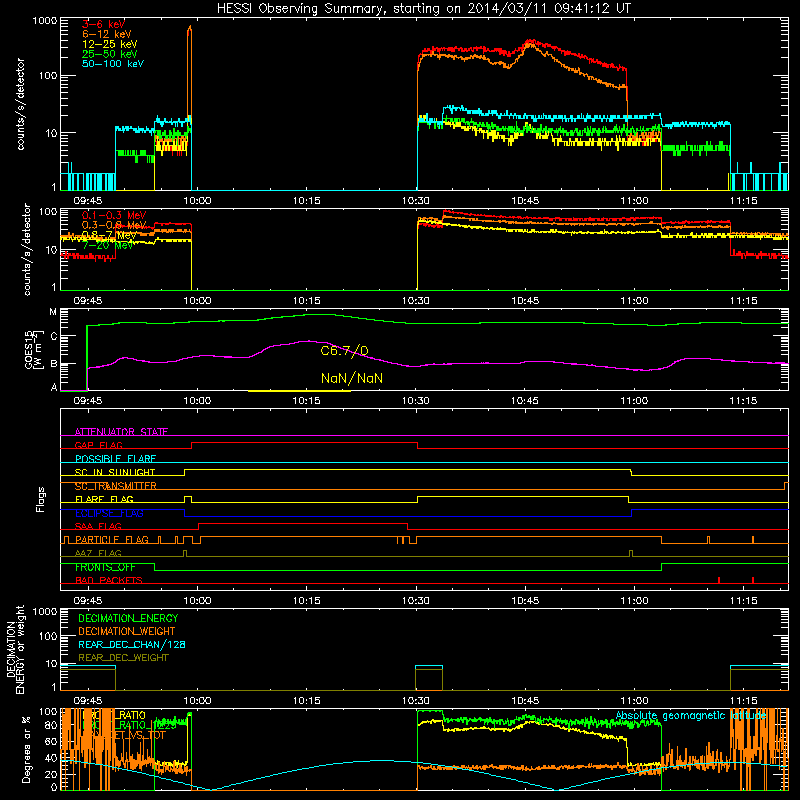
Task: Click the C6.7/D flare class annotation
Action: pyautogui.click(x=344, y=351)
